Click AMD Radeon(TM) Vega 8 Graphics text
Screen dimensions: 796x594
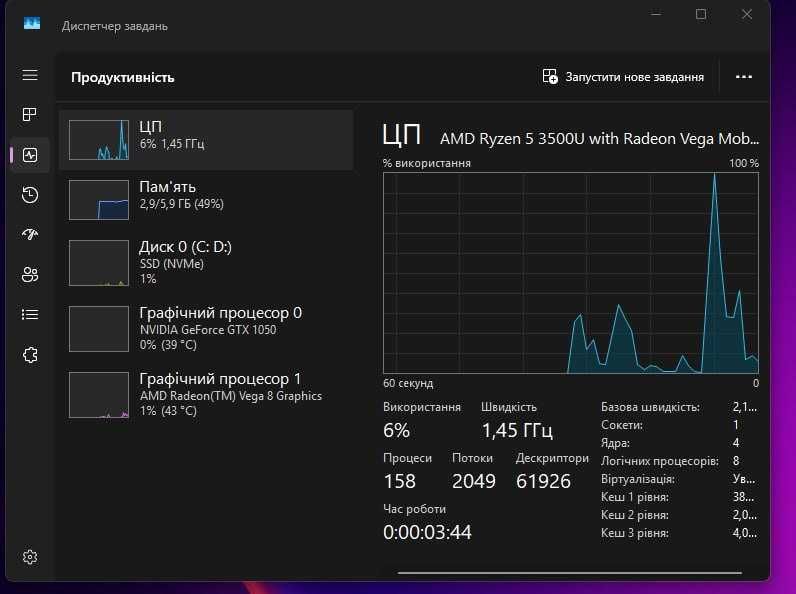pos(231,395)
